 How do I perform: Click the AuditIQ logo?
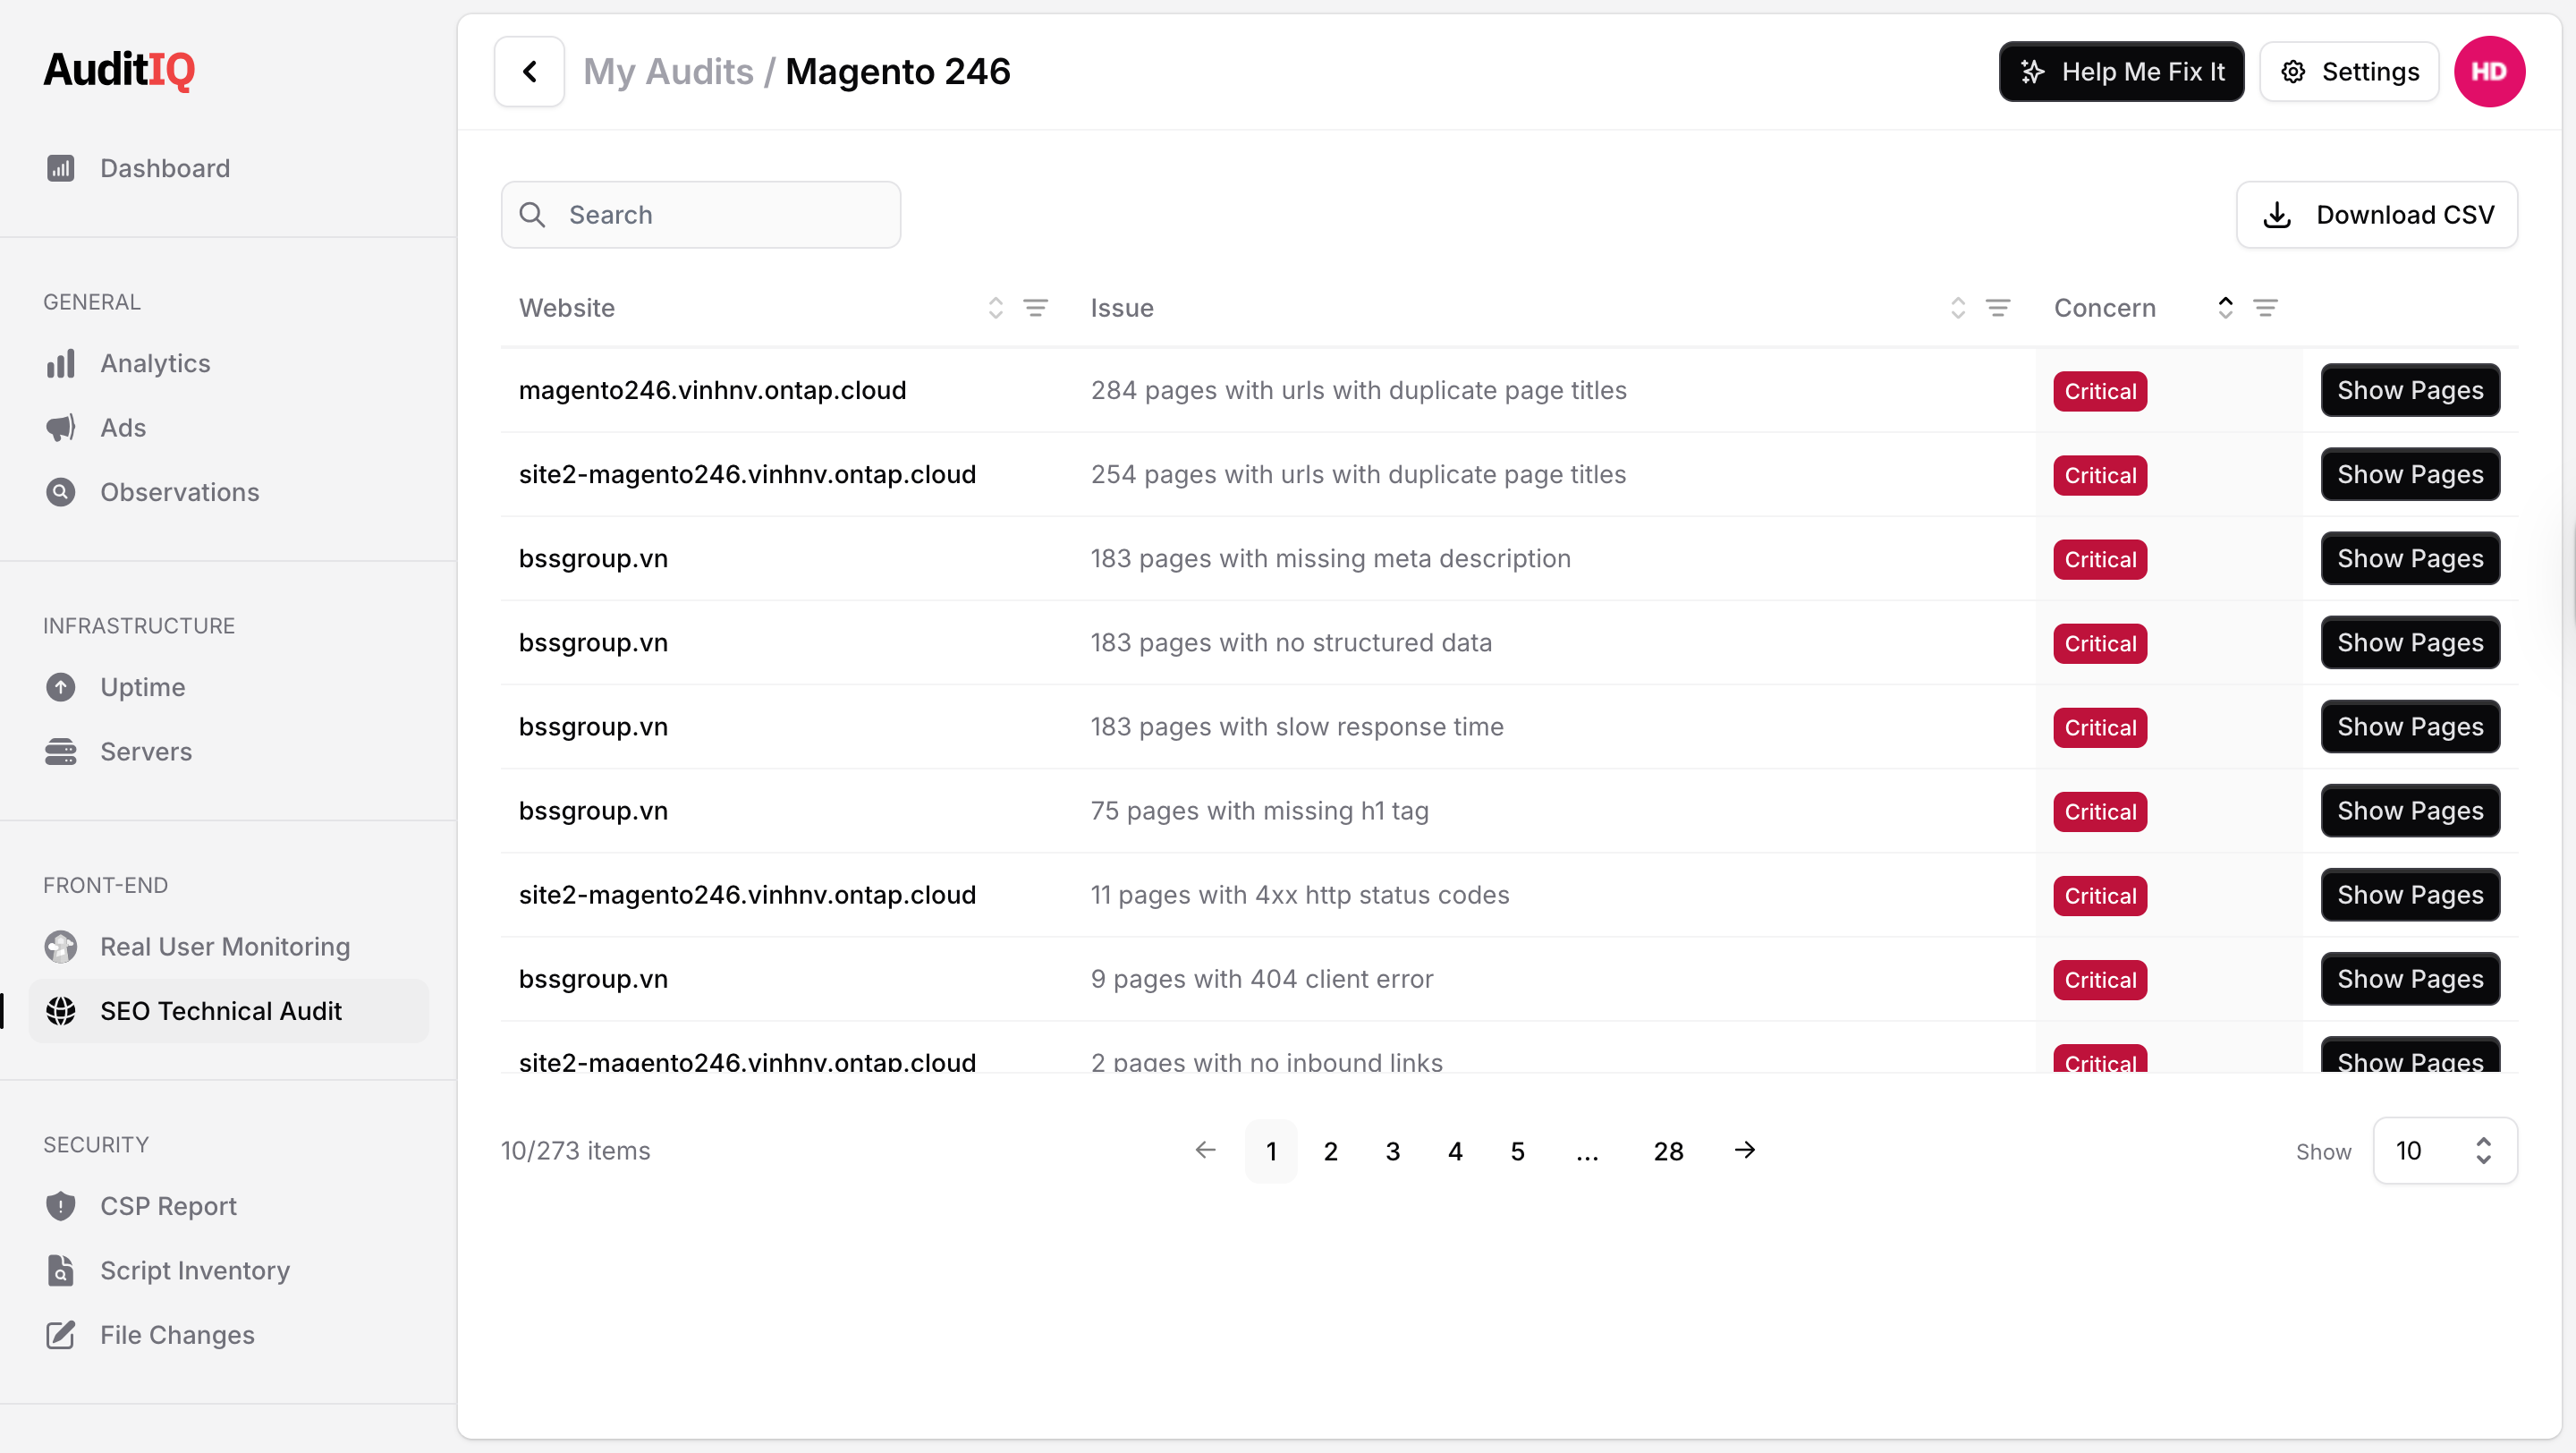tap(119, 70)
